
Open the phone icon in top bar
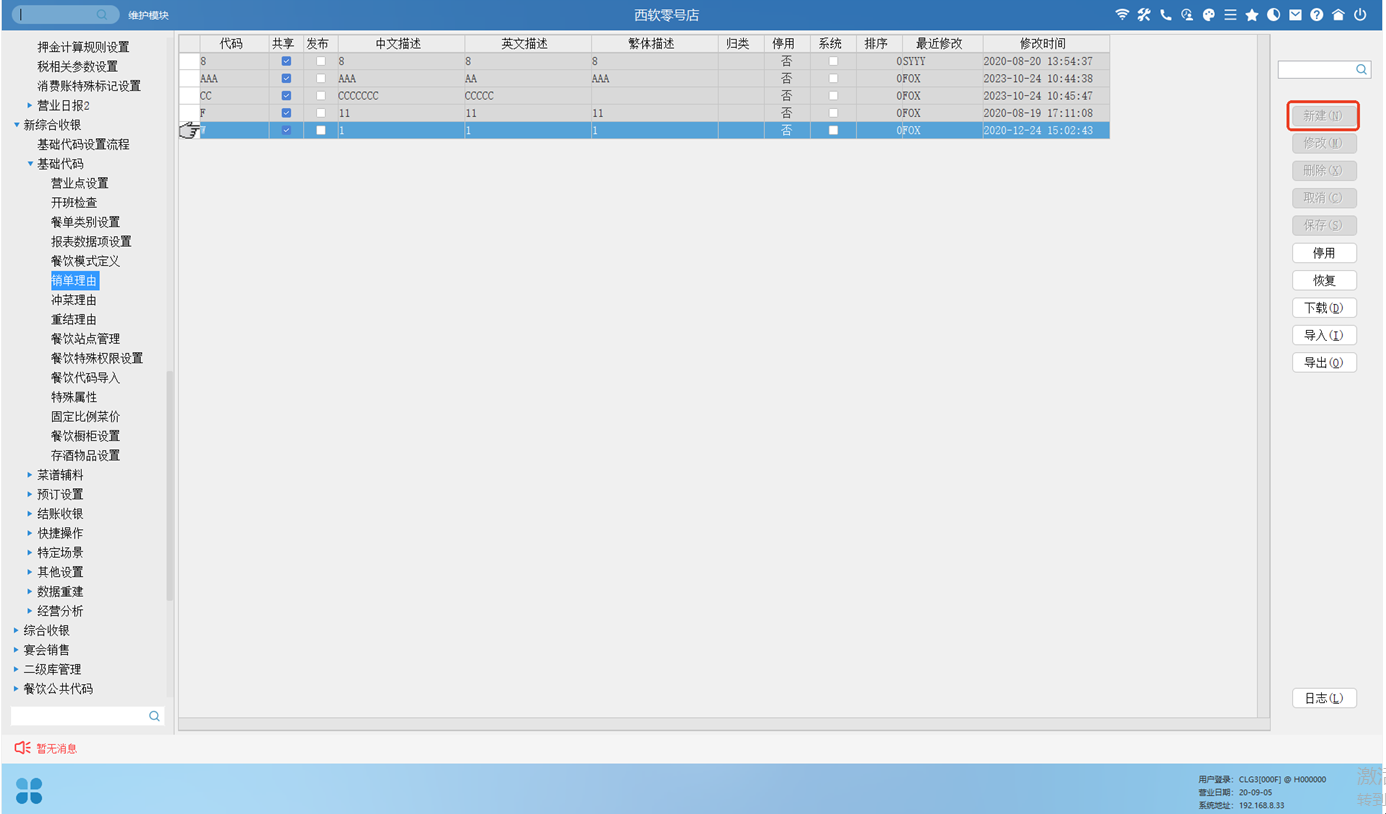click(1165, 15)
